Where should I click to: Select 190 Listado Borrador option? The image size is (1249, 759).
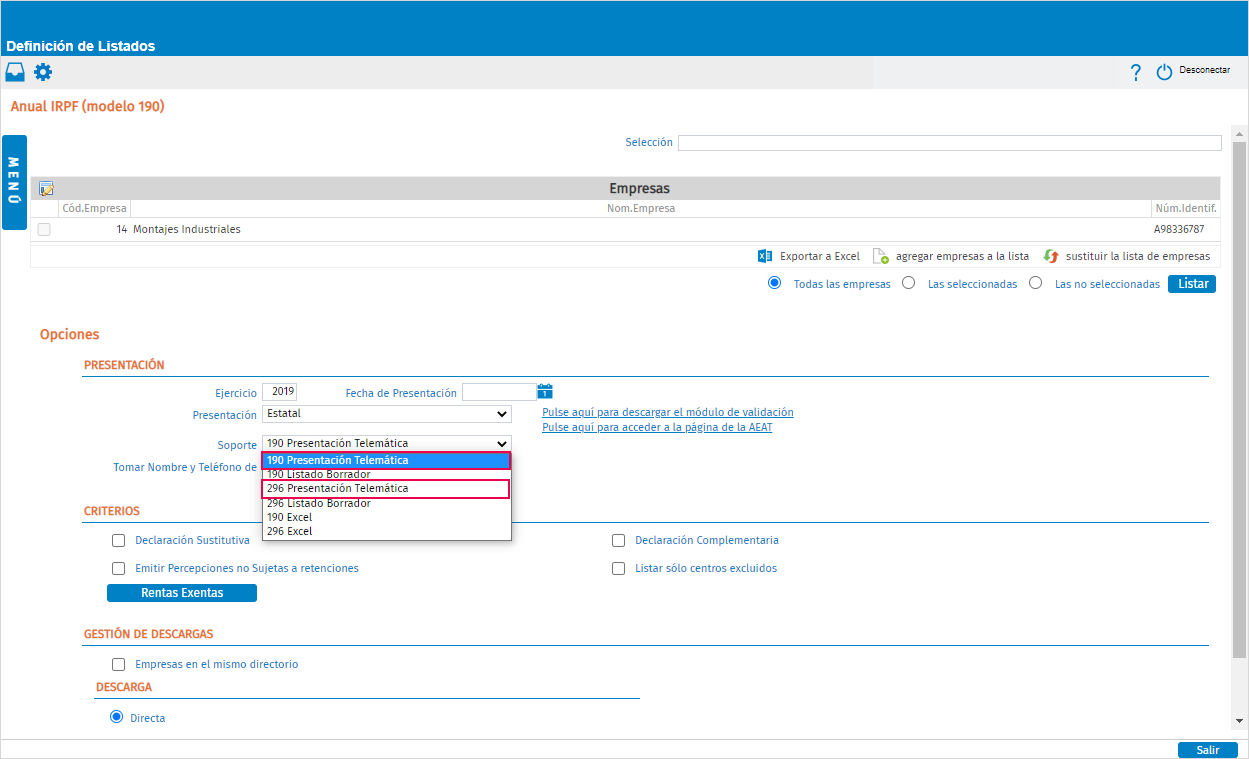coord(387,474)
